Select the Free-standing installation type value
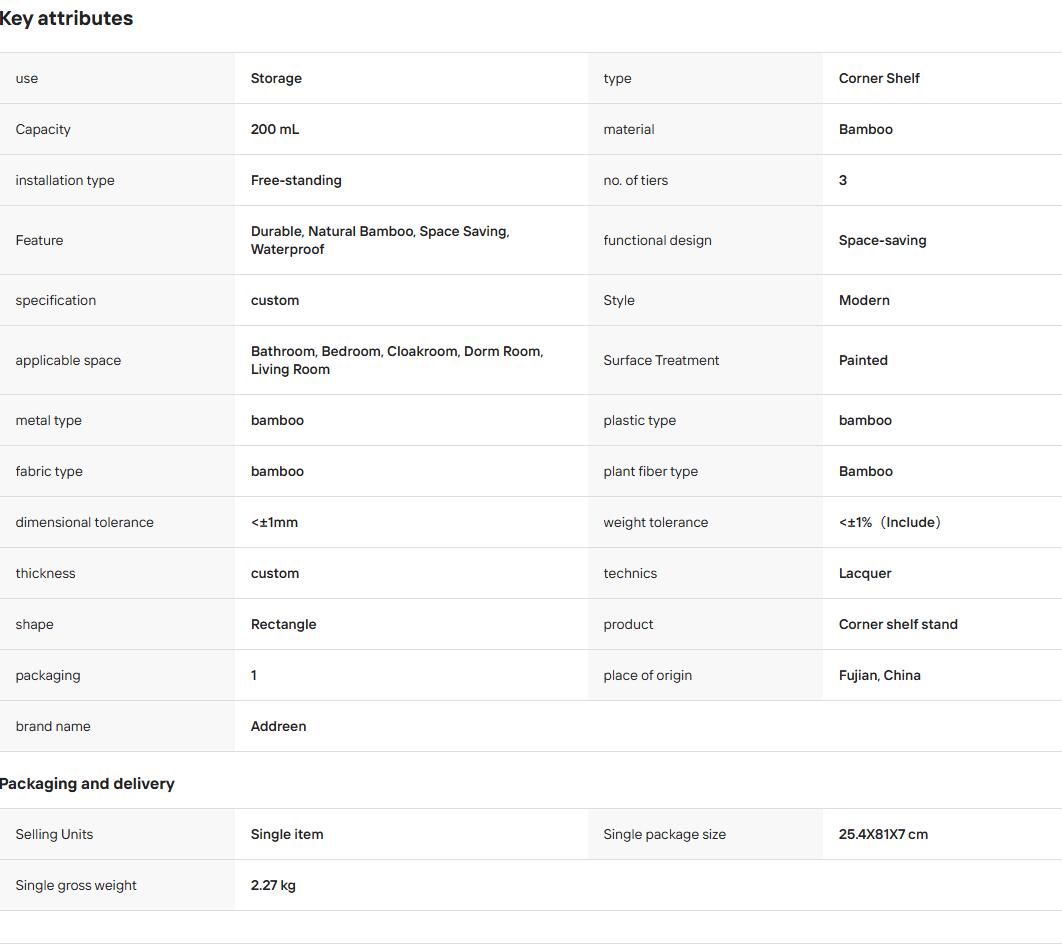This screenshot has width=1062, height=947. pyautogui.click(x=296, y=180)
